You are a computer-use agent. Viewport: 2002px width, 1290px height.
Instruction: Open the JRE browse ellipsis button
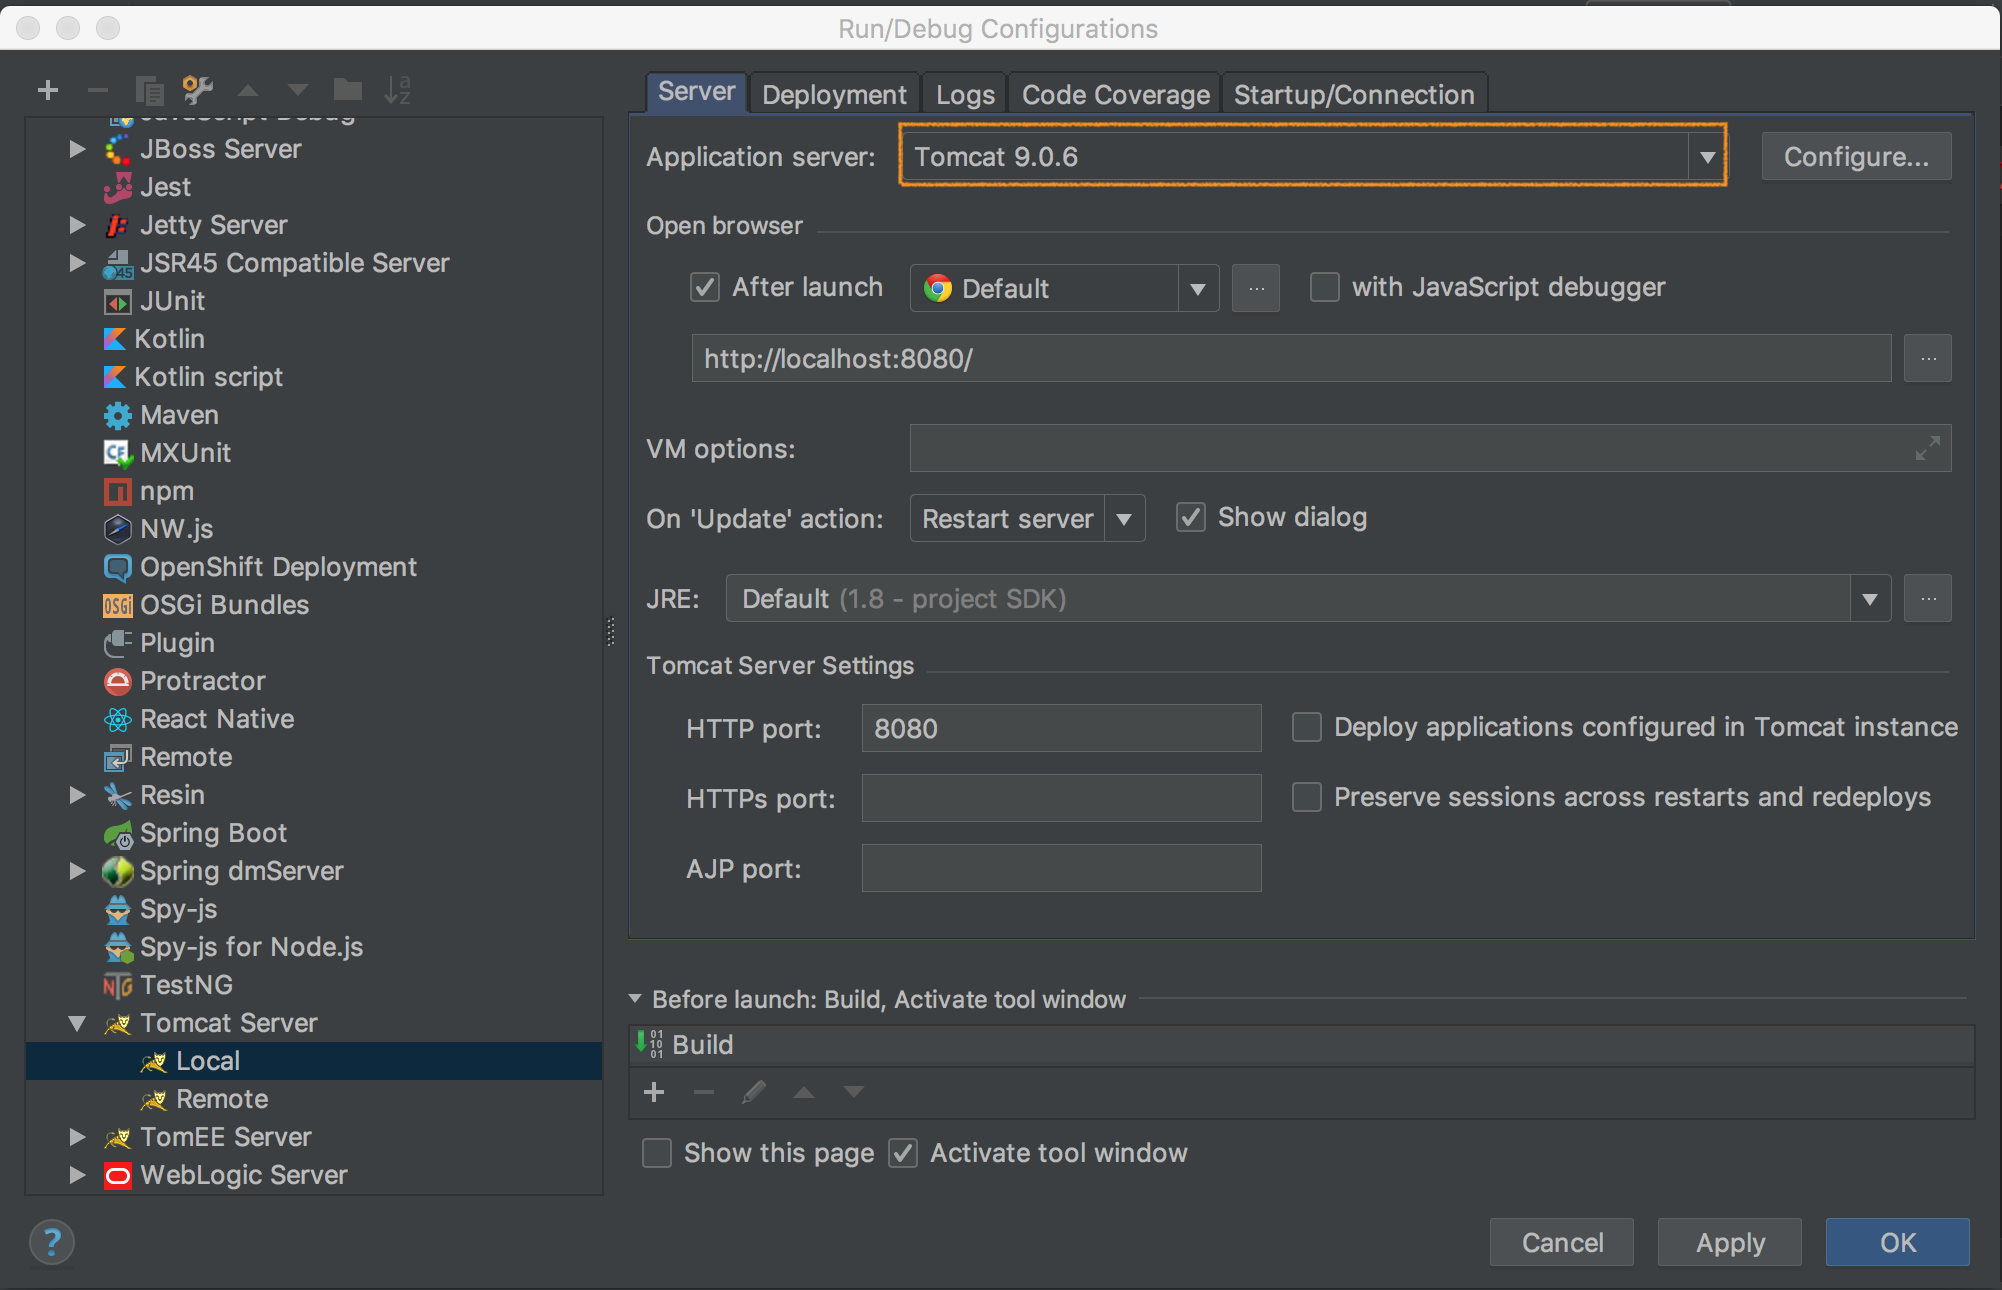point(1928,598)
